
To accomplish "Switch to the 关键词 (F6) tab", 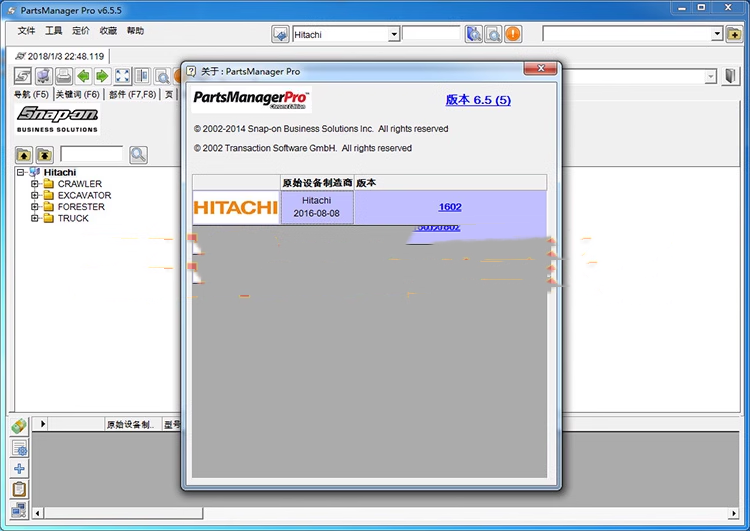I will point(77,94).
